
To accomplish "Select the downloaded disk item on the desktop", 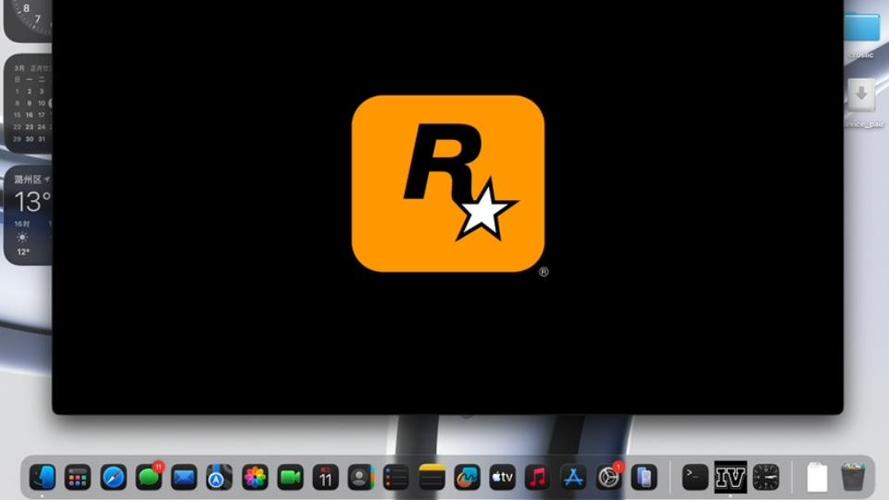I will click(862, 95).
